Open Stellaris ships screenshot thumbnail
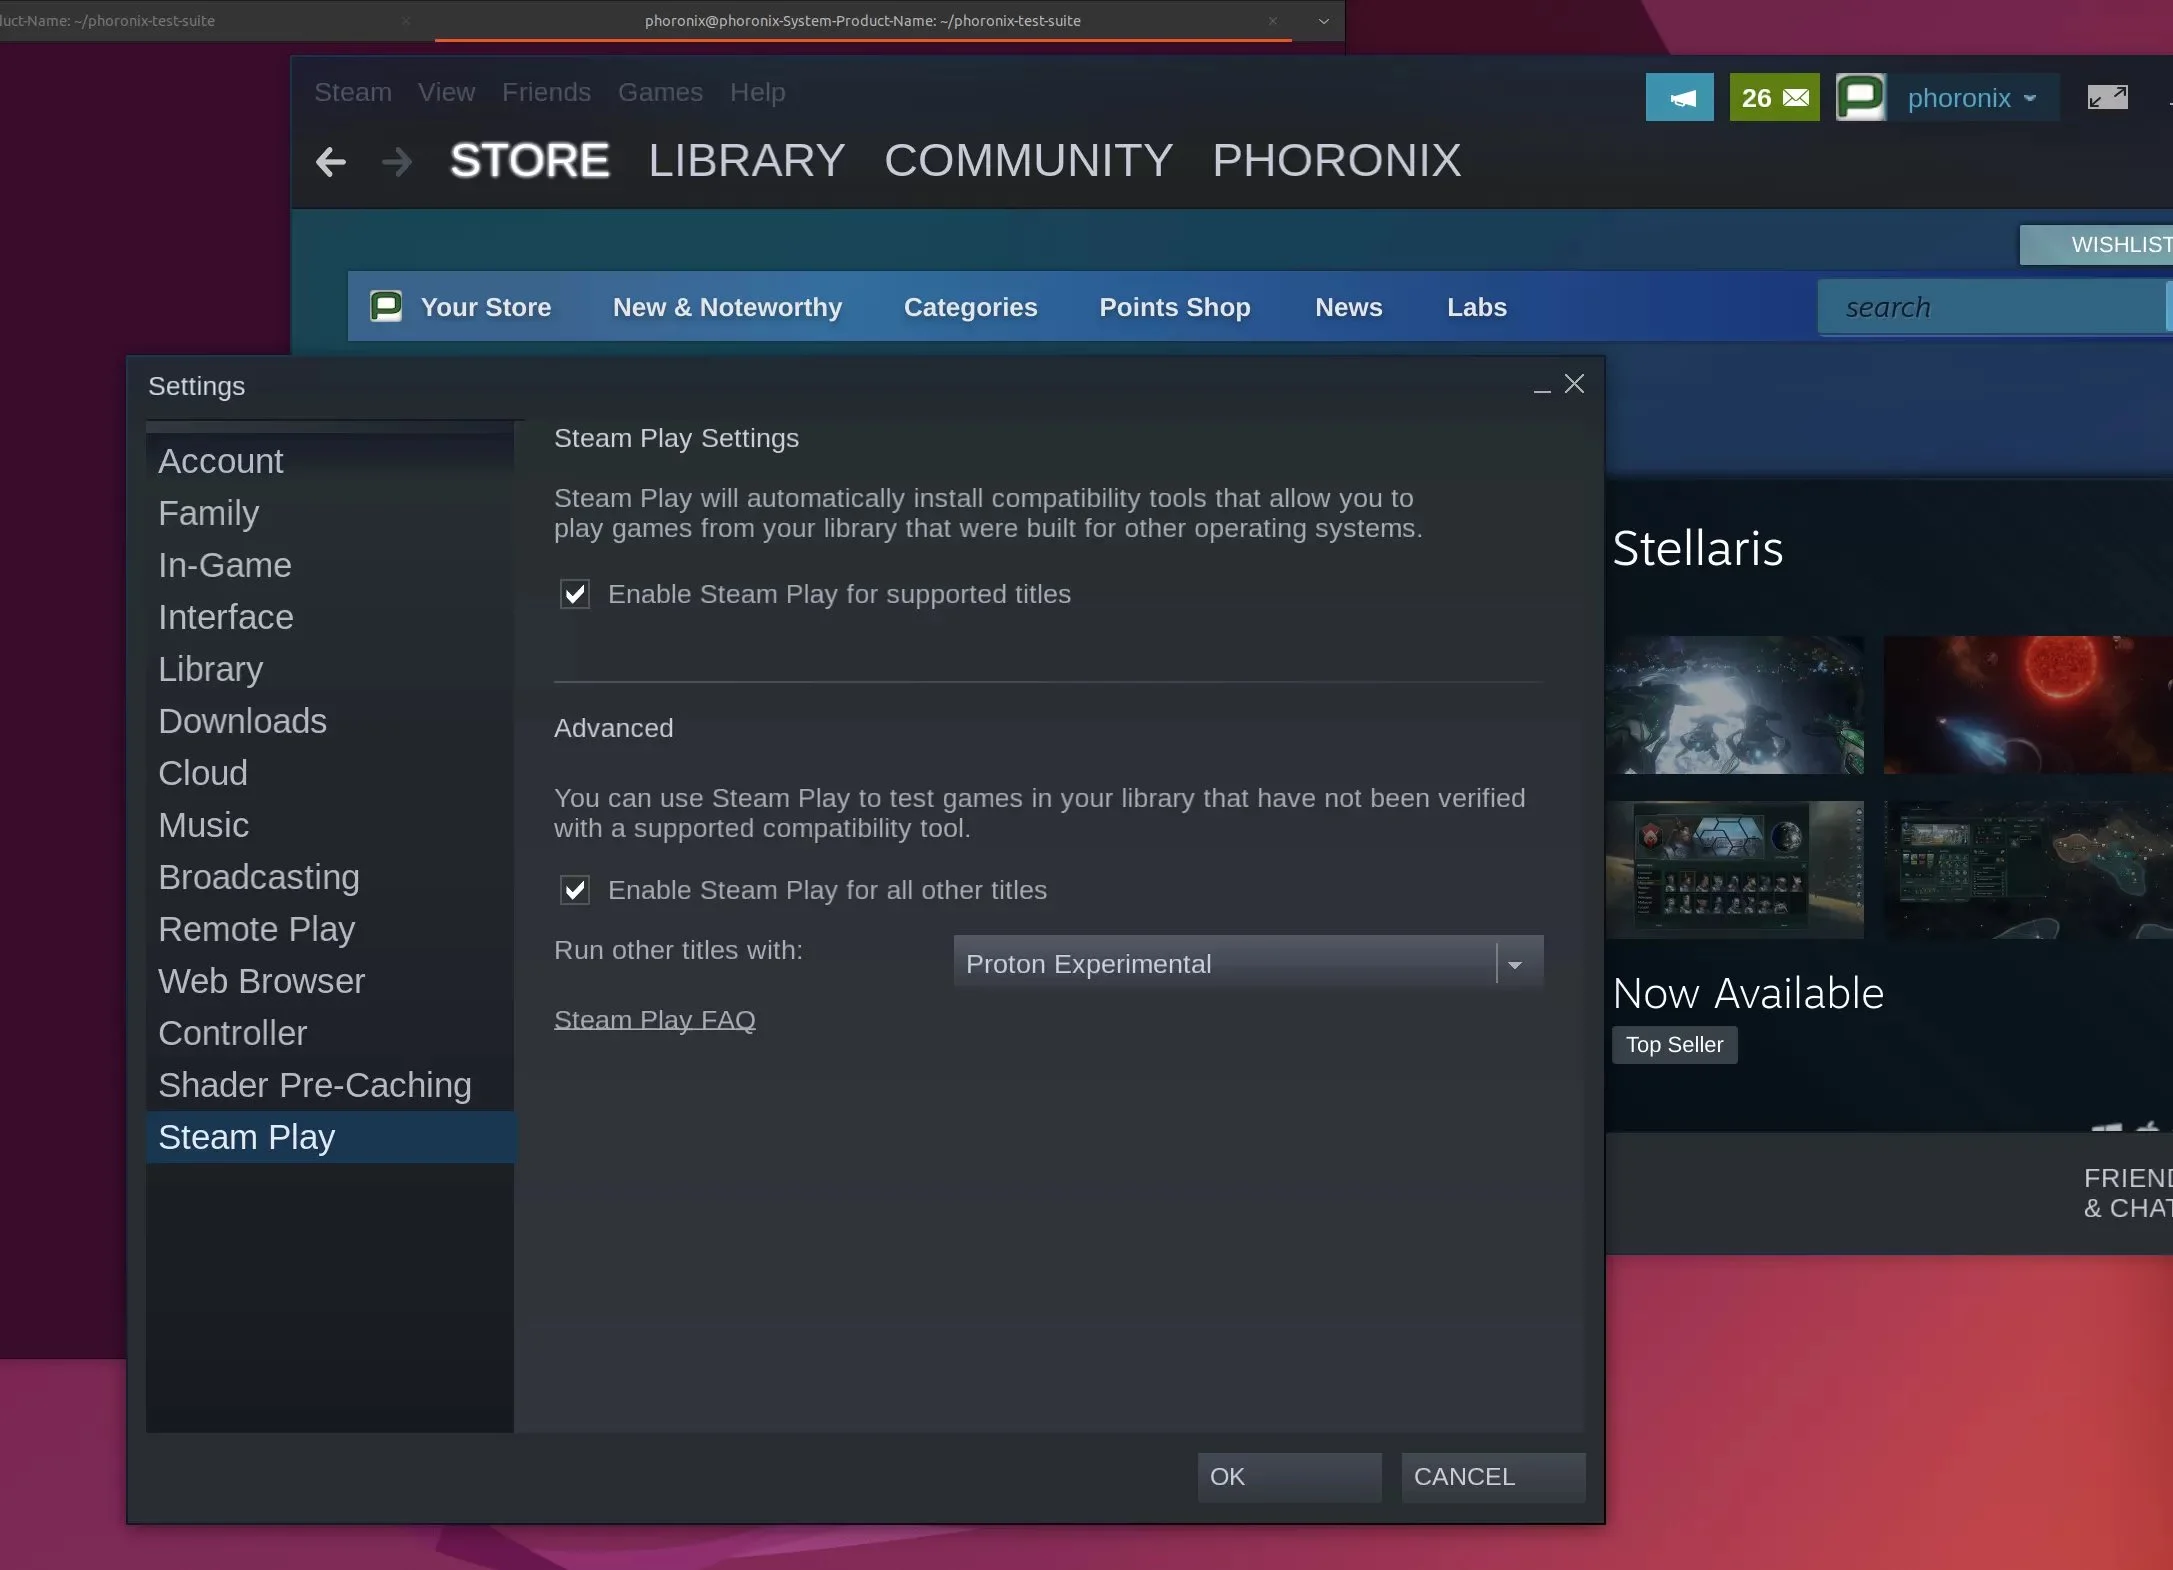Image resolution: width=2173 pixels, height=1570 pixels. point(1735,705)
